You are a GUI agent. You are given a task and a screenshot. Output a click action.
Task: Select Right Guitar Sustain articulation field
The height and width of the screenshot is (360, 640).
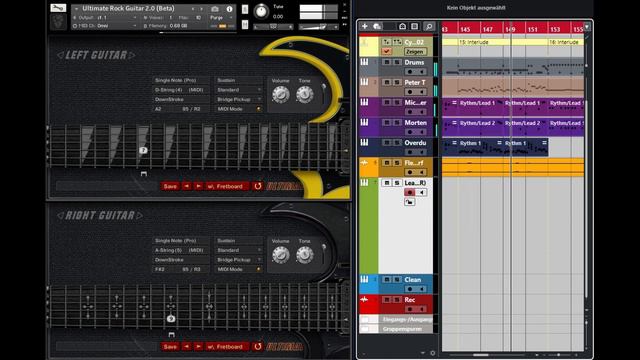click(x=239, y=241)
